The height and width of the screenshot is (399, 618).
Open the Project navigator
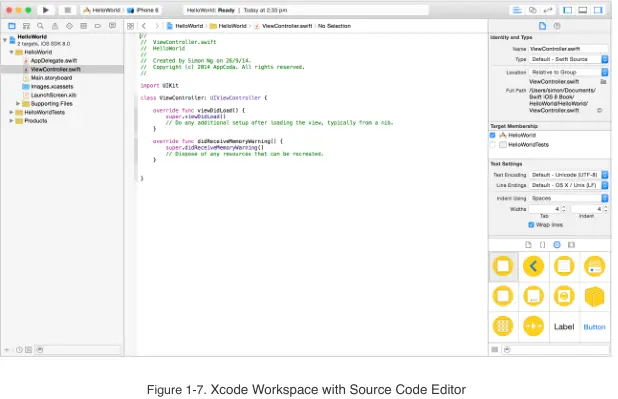12,26
